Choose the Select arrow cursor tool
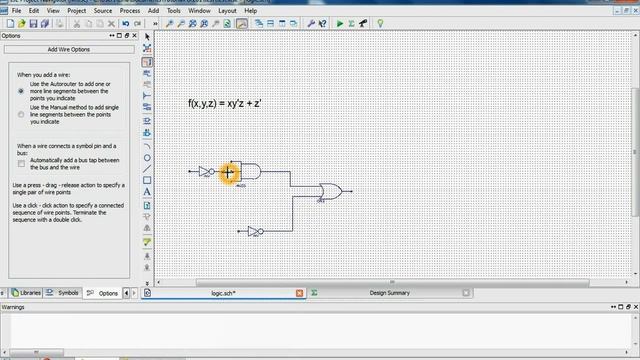640x360 pixels. coord(147,37)
